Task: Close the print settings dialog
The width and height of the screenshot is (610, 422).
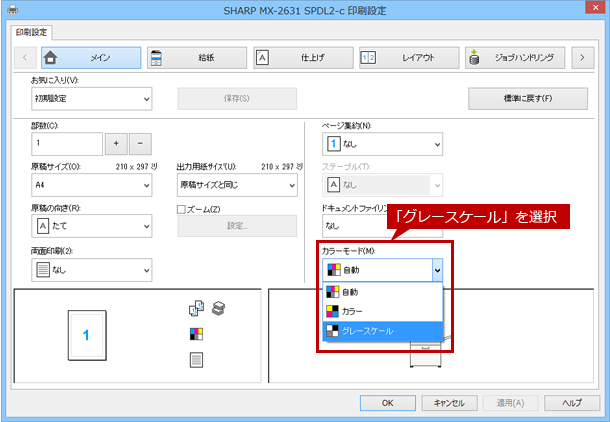Action: click(x=595, y=7)
